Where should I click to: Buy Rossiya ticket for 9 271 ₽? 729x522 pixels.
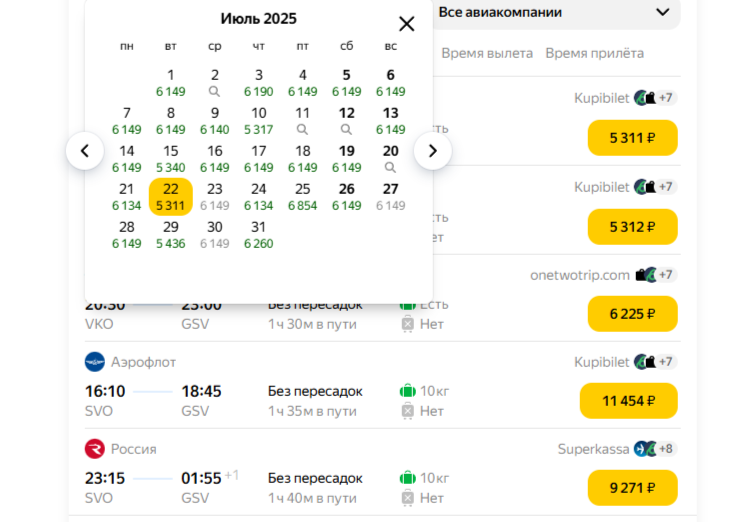coord(632,488)
